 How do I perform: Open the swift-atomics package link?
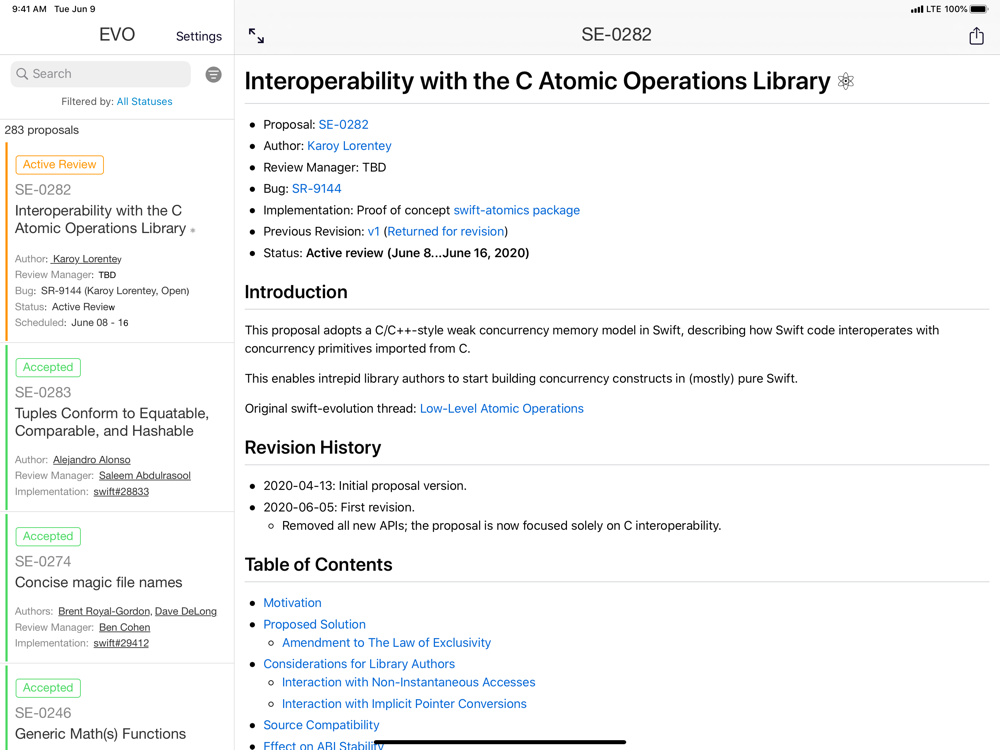pyautogui.click(x=516, y=210)
